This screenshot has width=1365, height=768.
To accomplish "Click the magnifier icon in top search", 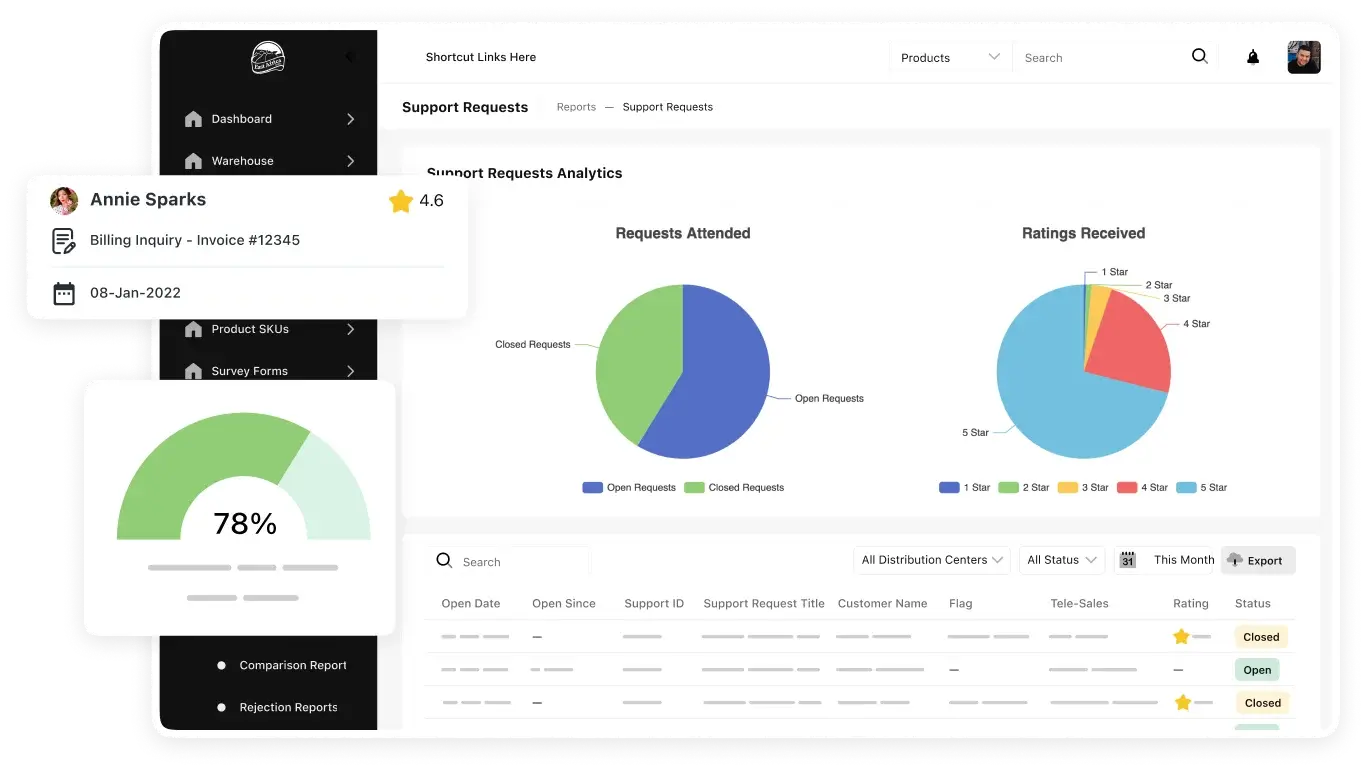I will [x=1199, y=57].
